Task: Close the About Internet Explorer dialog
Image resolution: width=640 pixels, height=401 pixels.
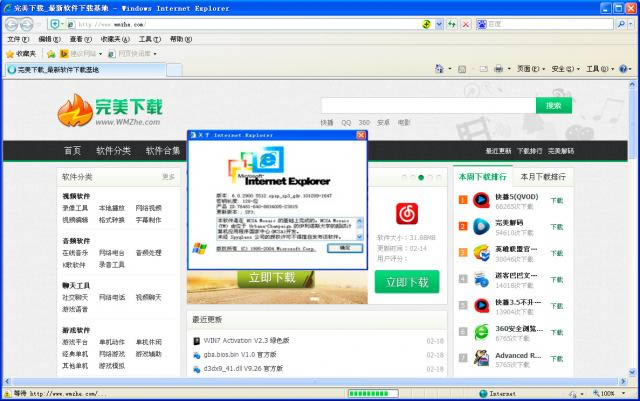Action: (x=361, y=135)
